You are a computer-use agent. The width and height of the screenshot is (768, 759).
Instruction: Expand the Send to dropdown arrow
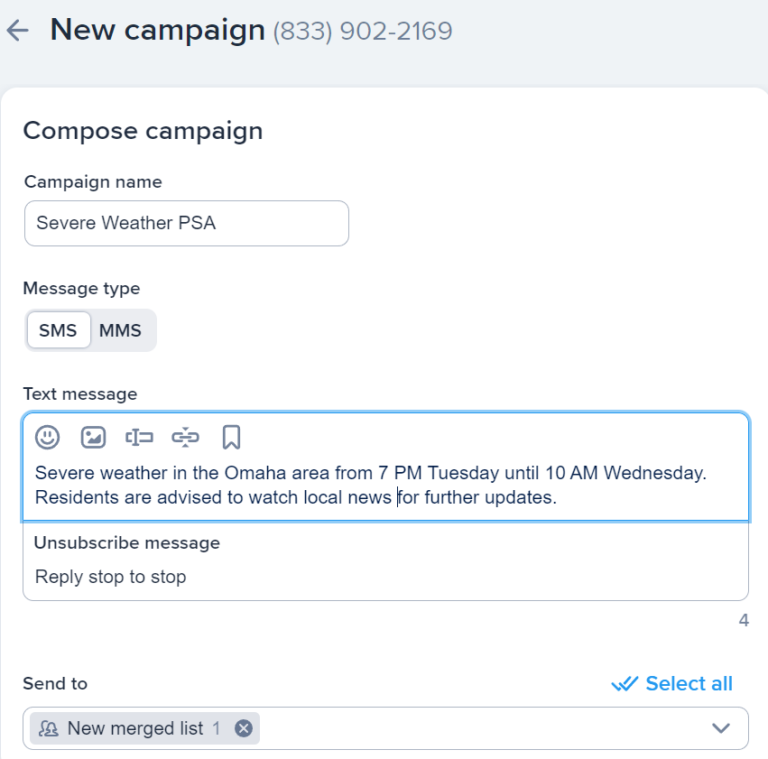[721, 729]
